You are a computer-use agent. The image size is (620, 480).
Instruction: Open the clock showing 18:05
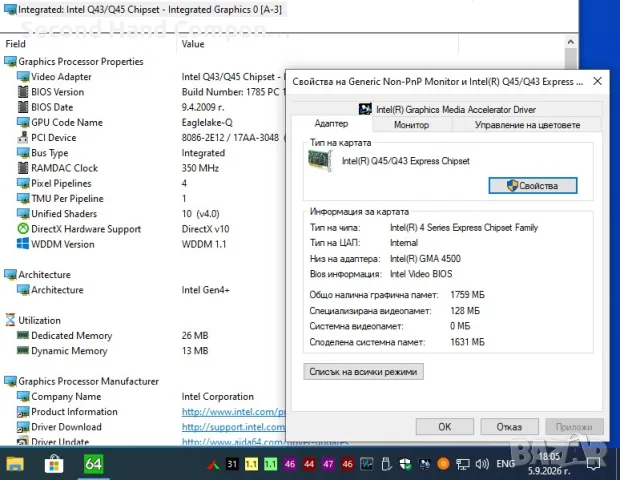coord(549,464)
